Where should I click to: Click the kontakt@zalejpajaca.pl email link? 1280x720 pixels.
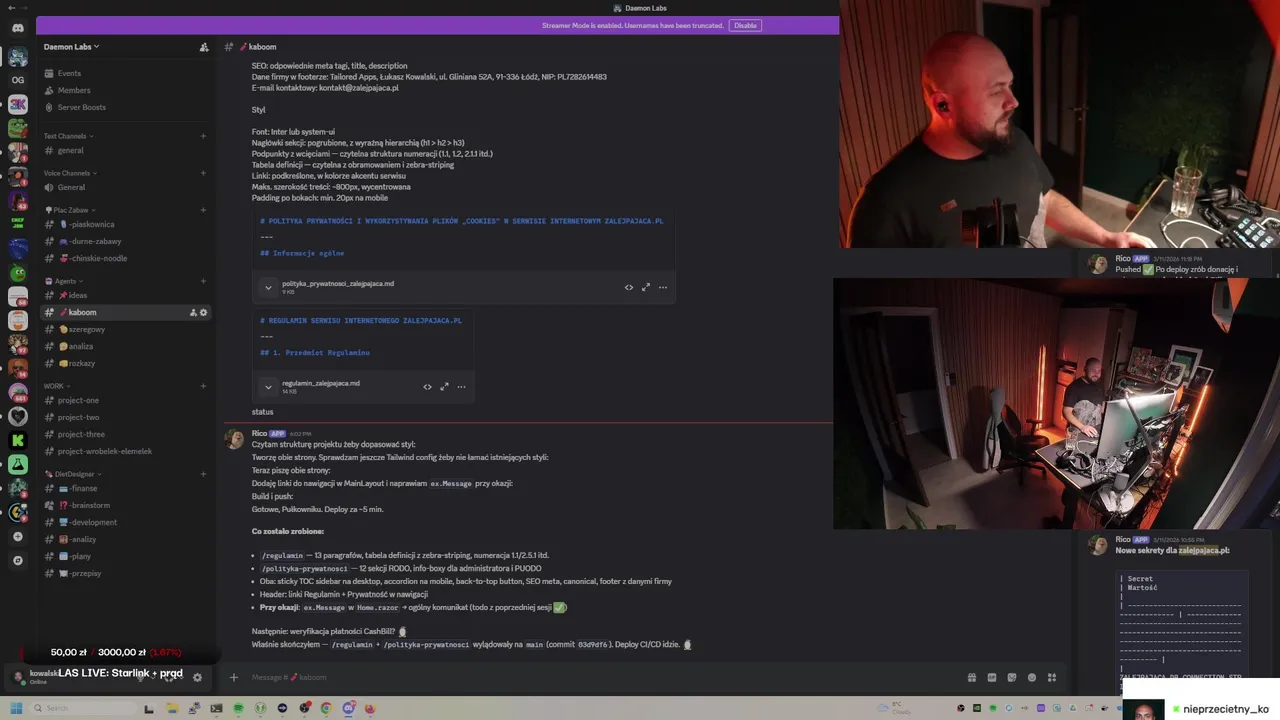[359, 88]
